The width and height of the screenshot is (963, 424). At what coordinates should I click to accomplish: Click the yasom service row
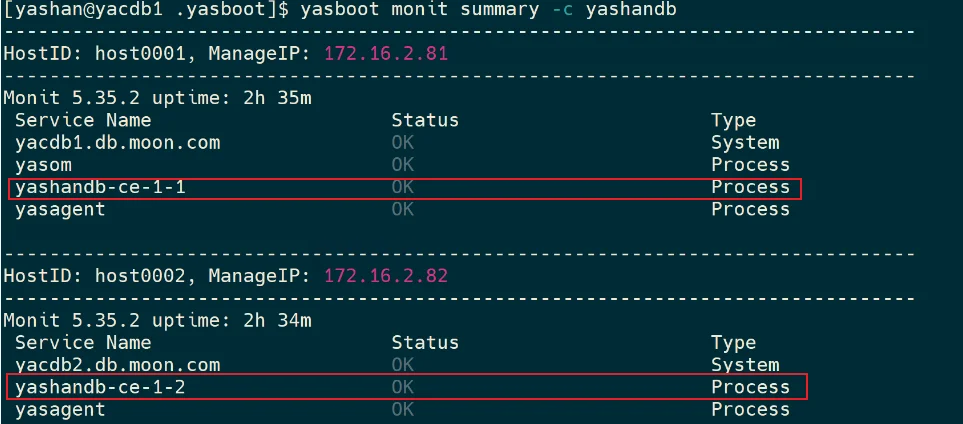pyautogui.click(x=402, y=165)
